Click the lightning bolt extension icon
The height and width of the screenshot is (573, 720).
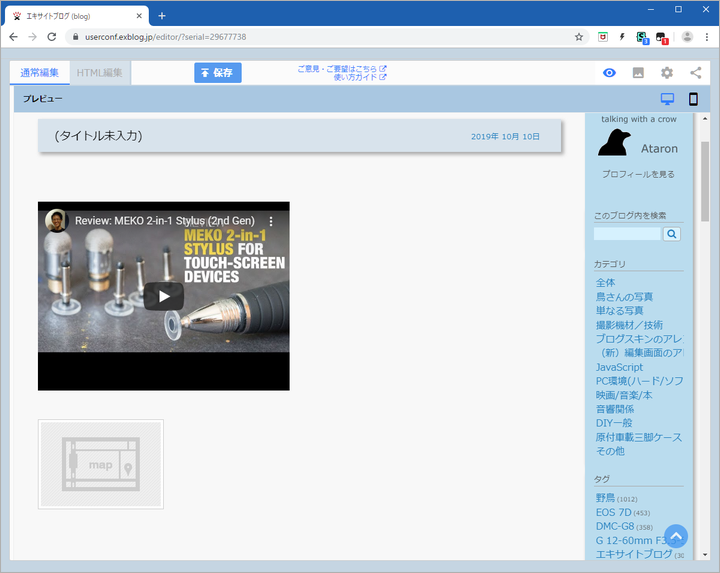coord(622,37)
